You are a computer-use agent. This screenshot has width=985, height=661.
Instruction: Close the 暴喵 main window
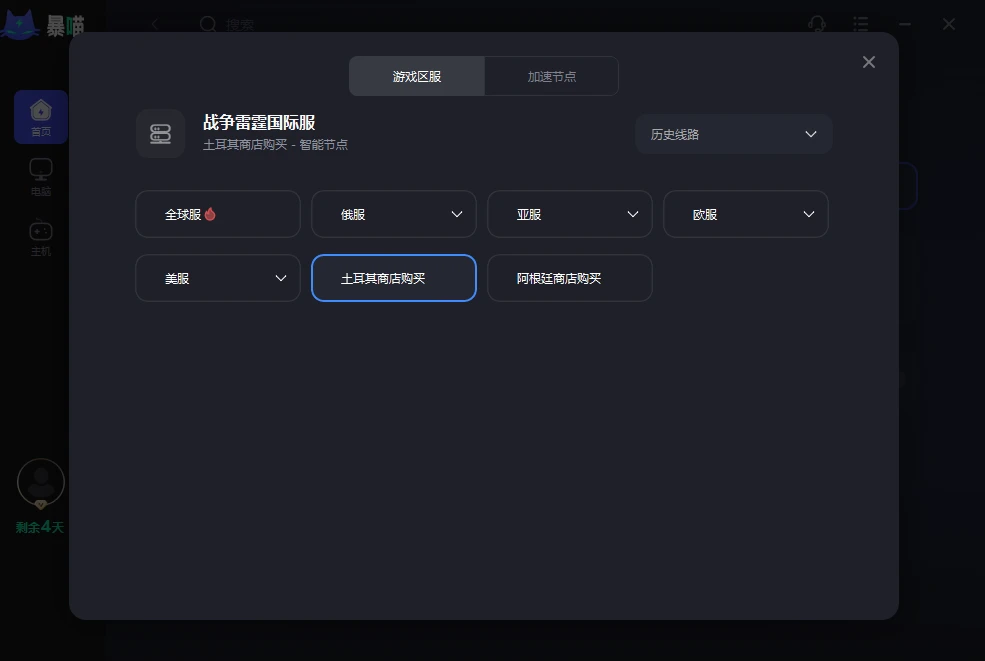pos(949,25)
